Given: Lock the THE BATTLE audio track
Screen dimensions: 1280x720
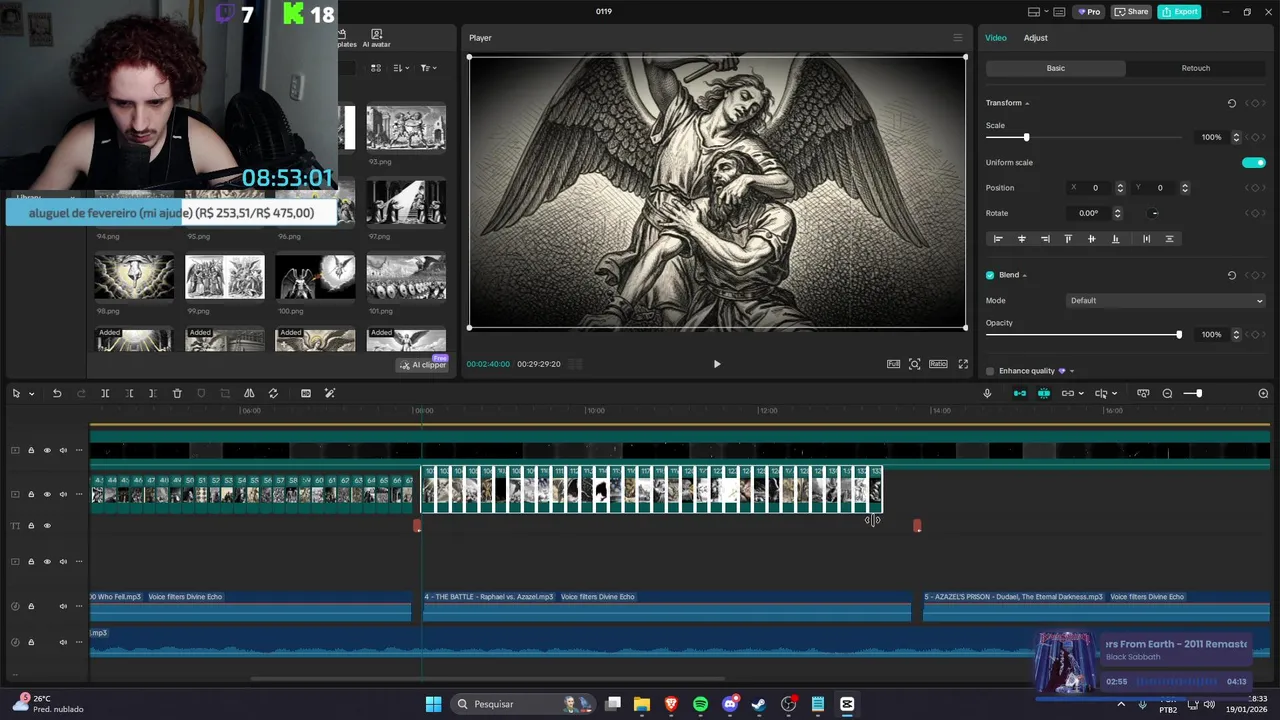Looking at the screenshot, I should pyautogui.click(x=31, y=606).
